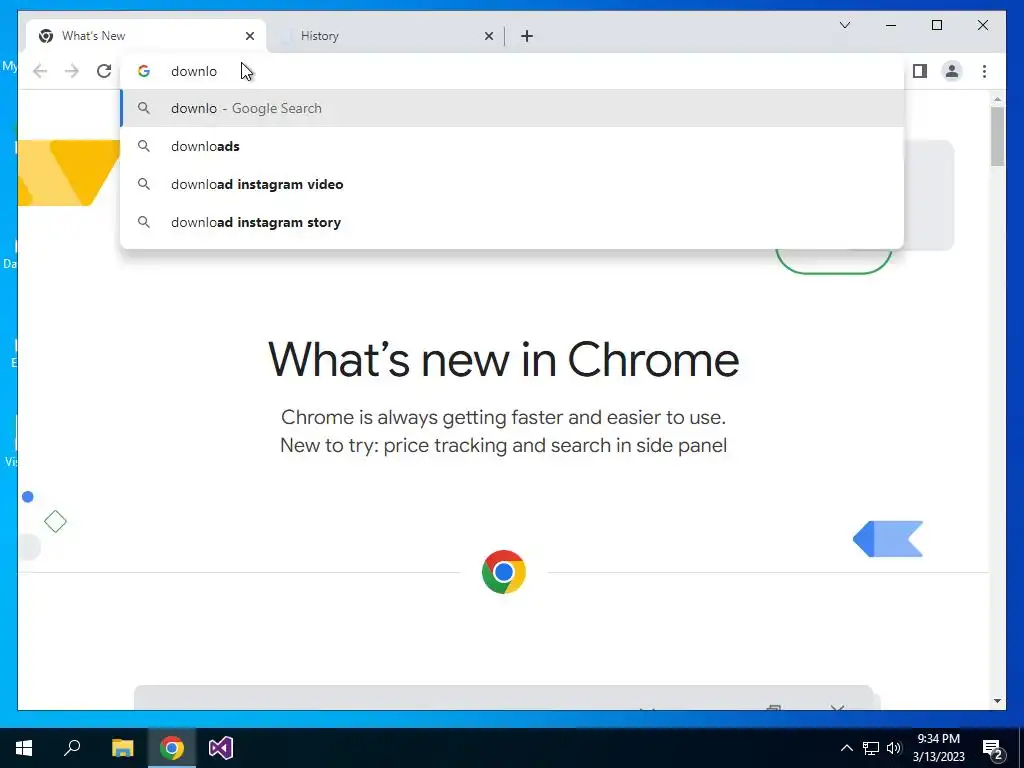The width and height of the screenshot is (1024, 768).
Task: Go forward to next page
Action: [x=72, y=71]
